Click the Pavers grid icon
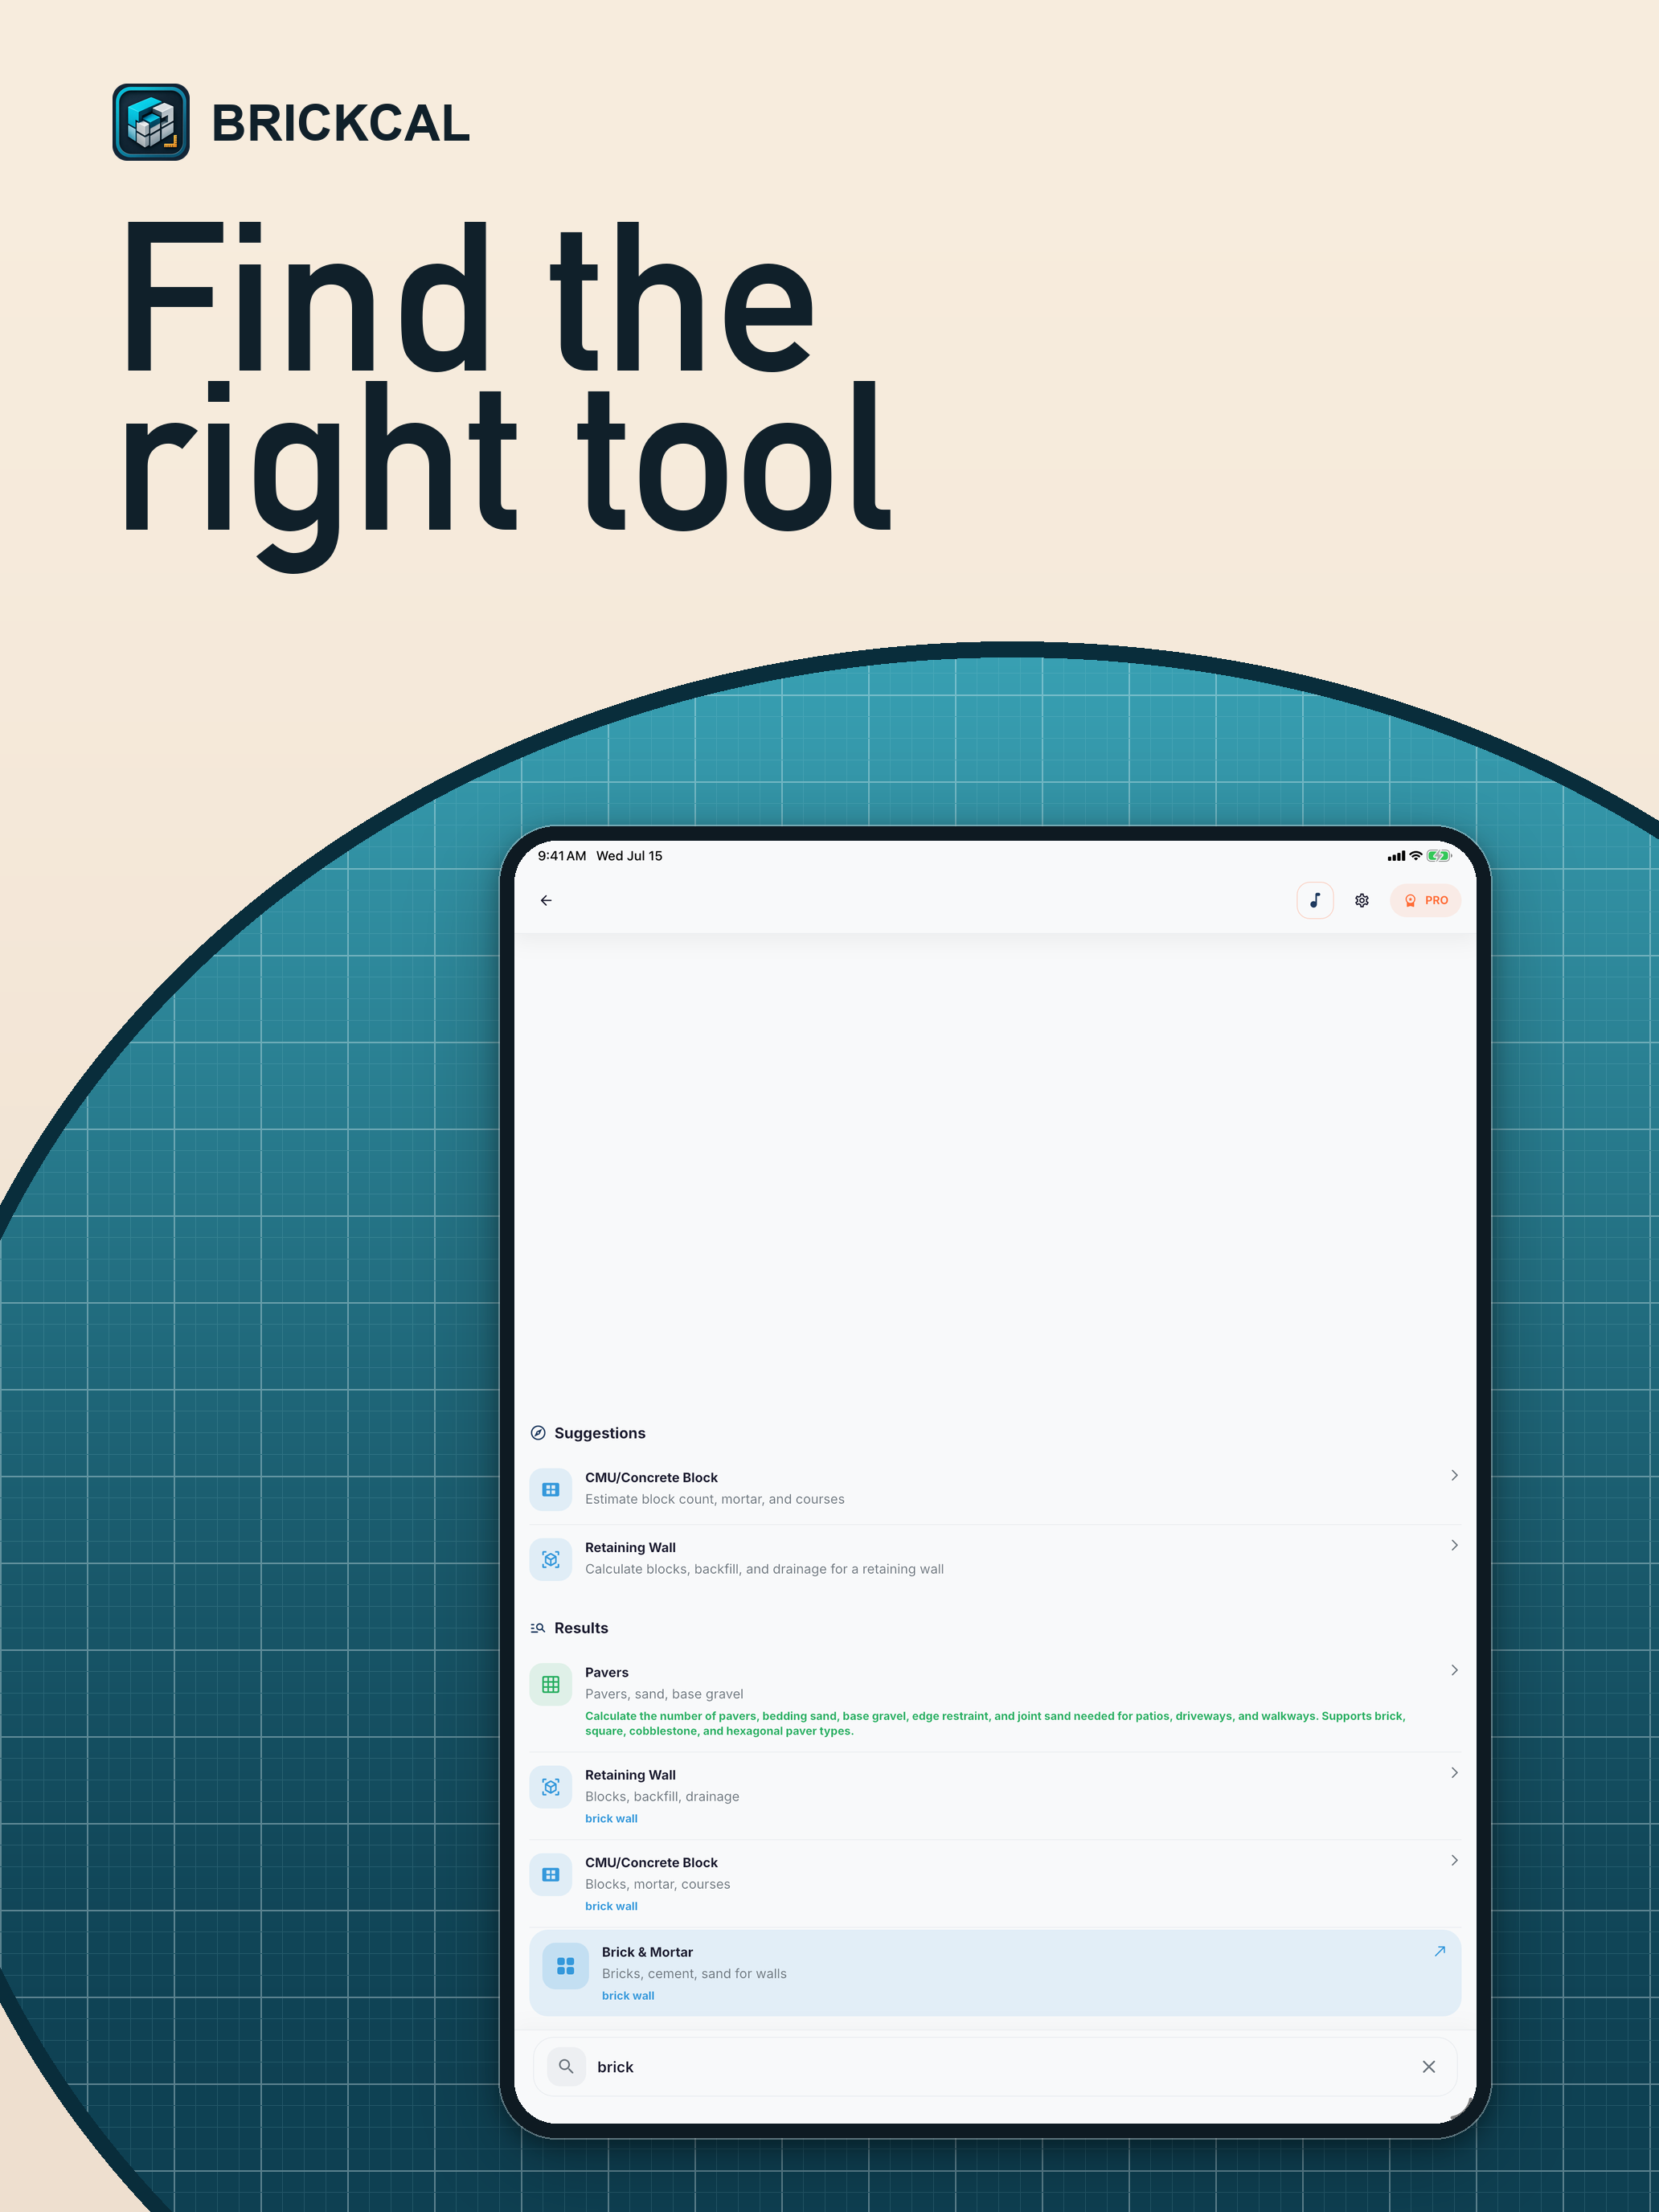Viewport: 1659px width, 2212px height. coord(551,1684)
